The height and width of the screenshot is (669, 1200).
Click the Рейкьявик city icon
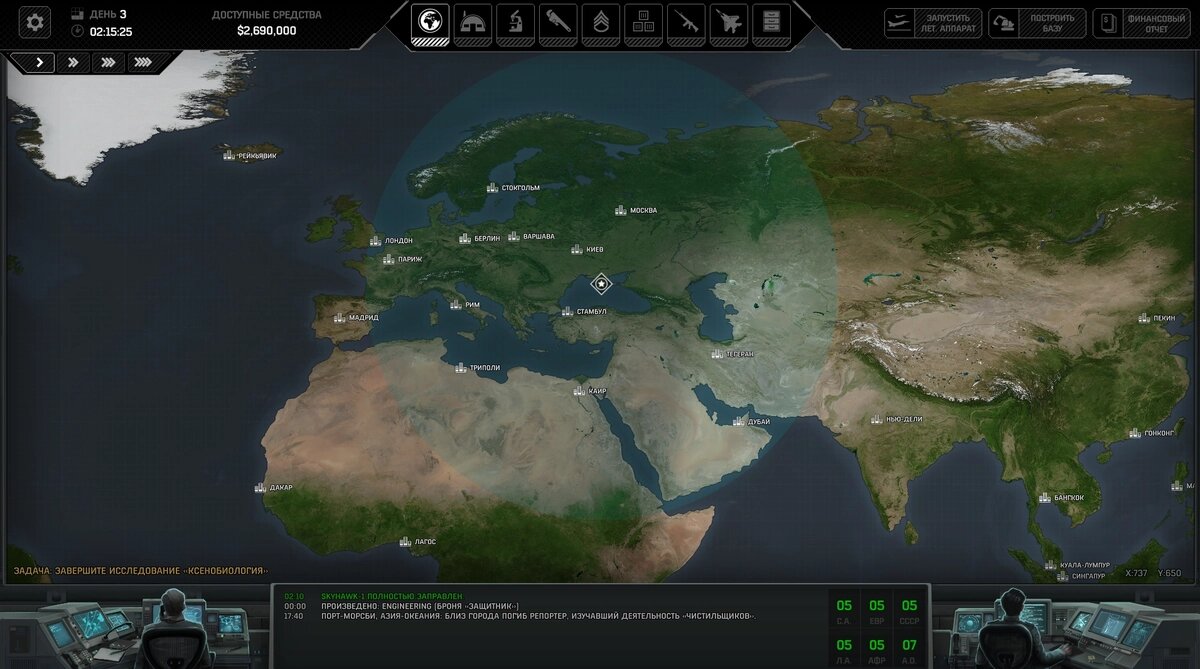pos(228,156)
